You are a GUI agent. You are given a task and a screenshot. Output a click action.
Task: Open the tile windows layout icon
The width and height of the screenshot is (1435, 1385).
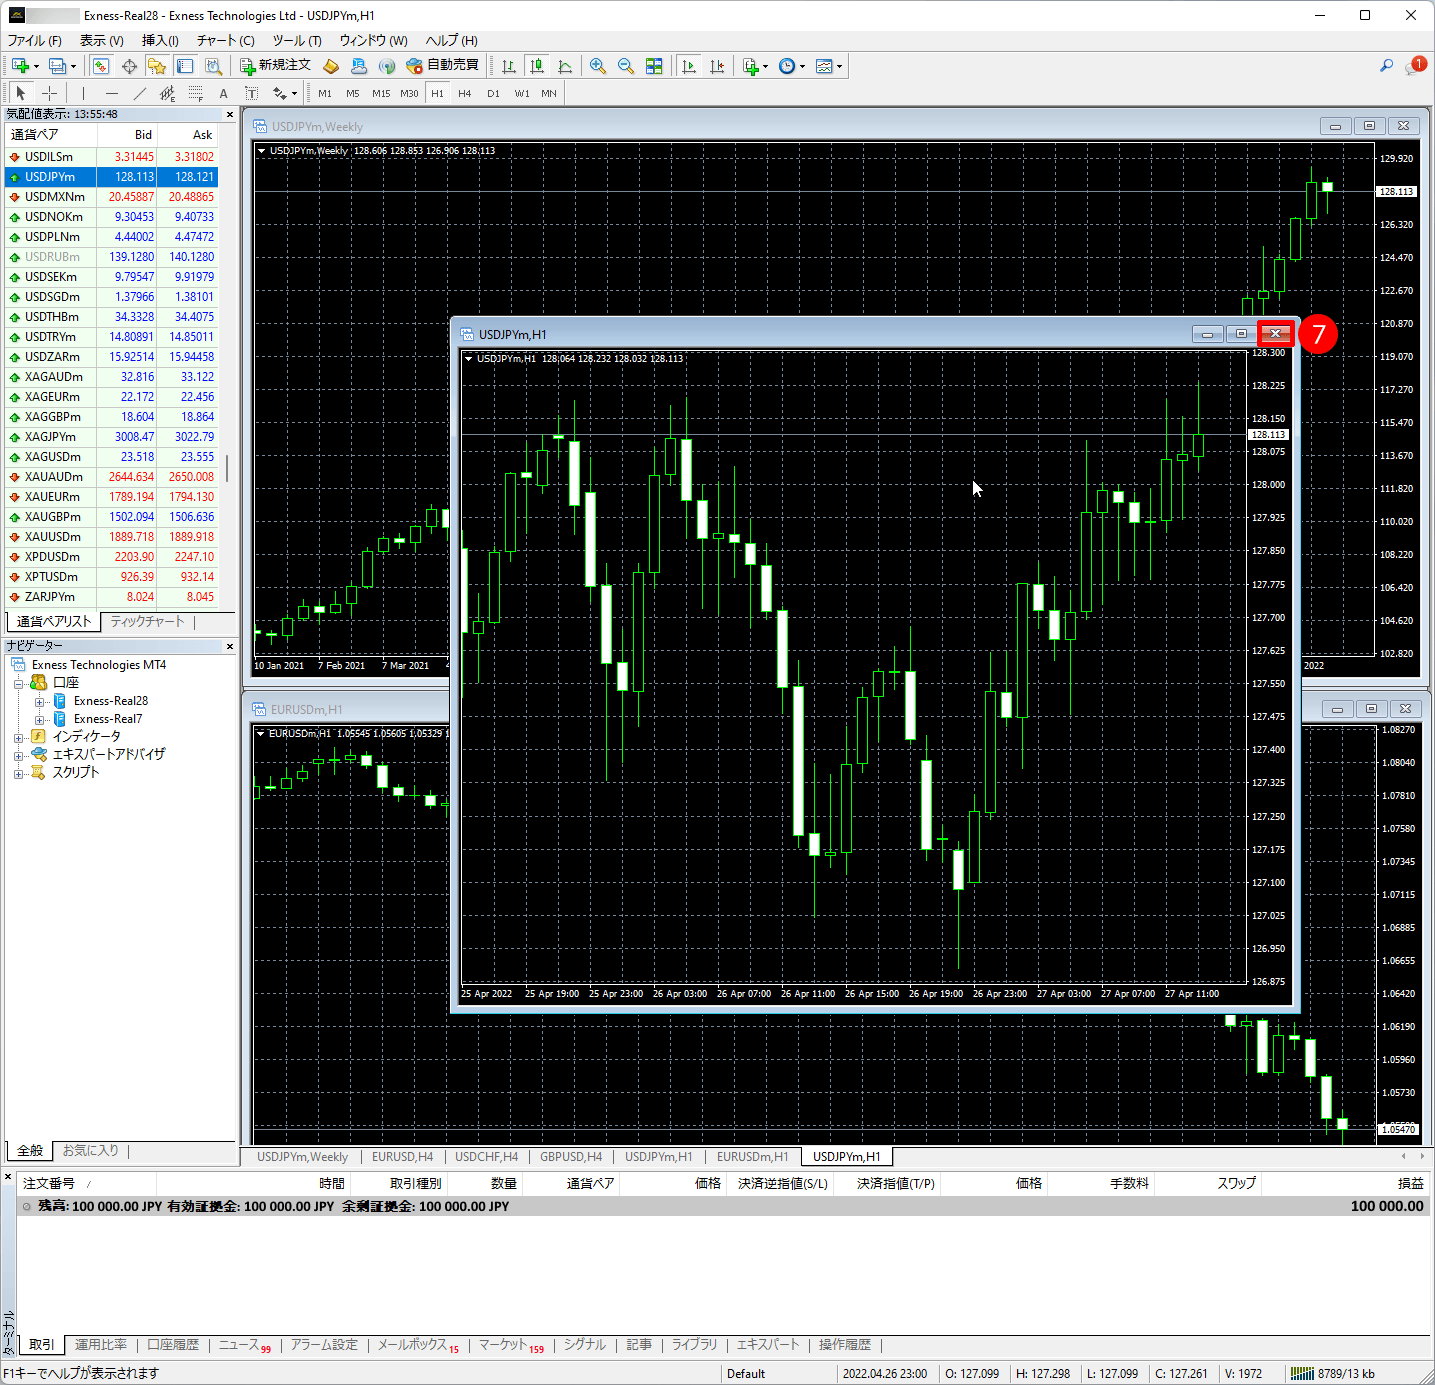click(x=654, y=66)
